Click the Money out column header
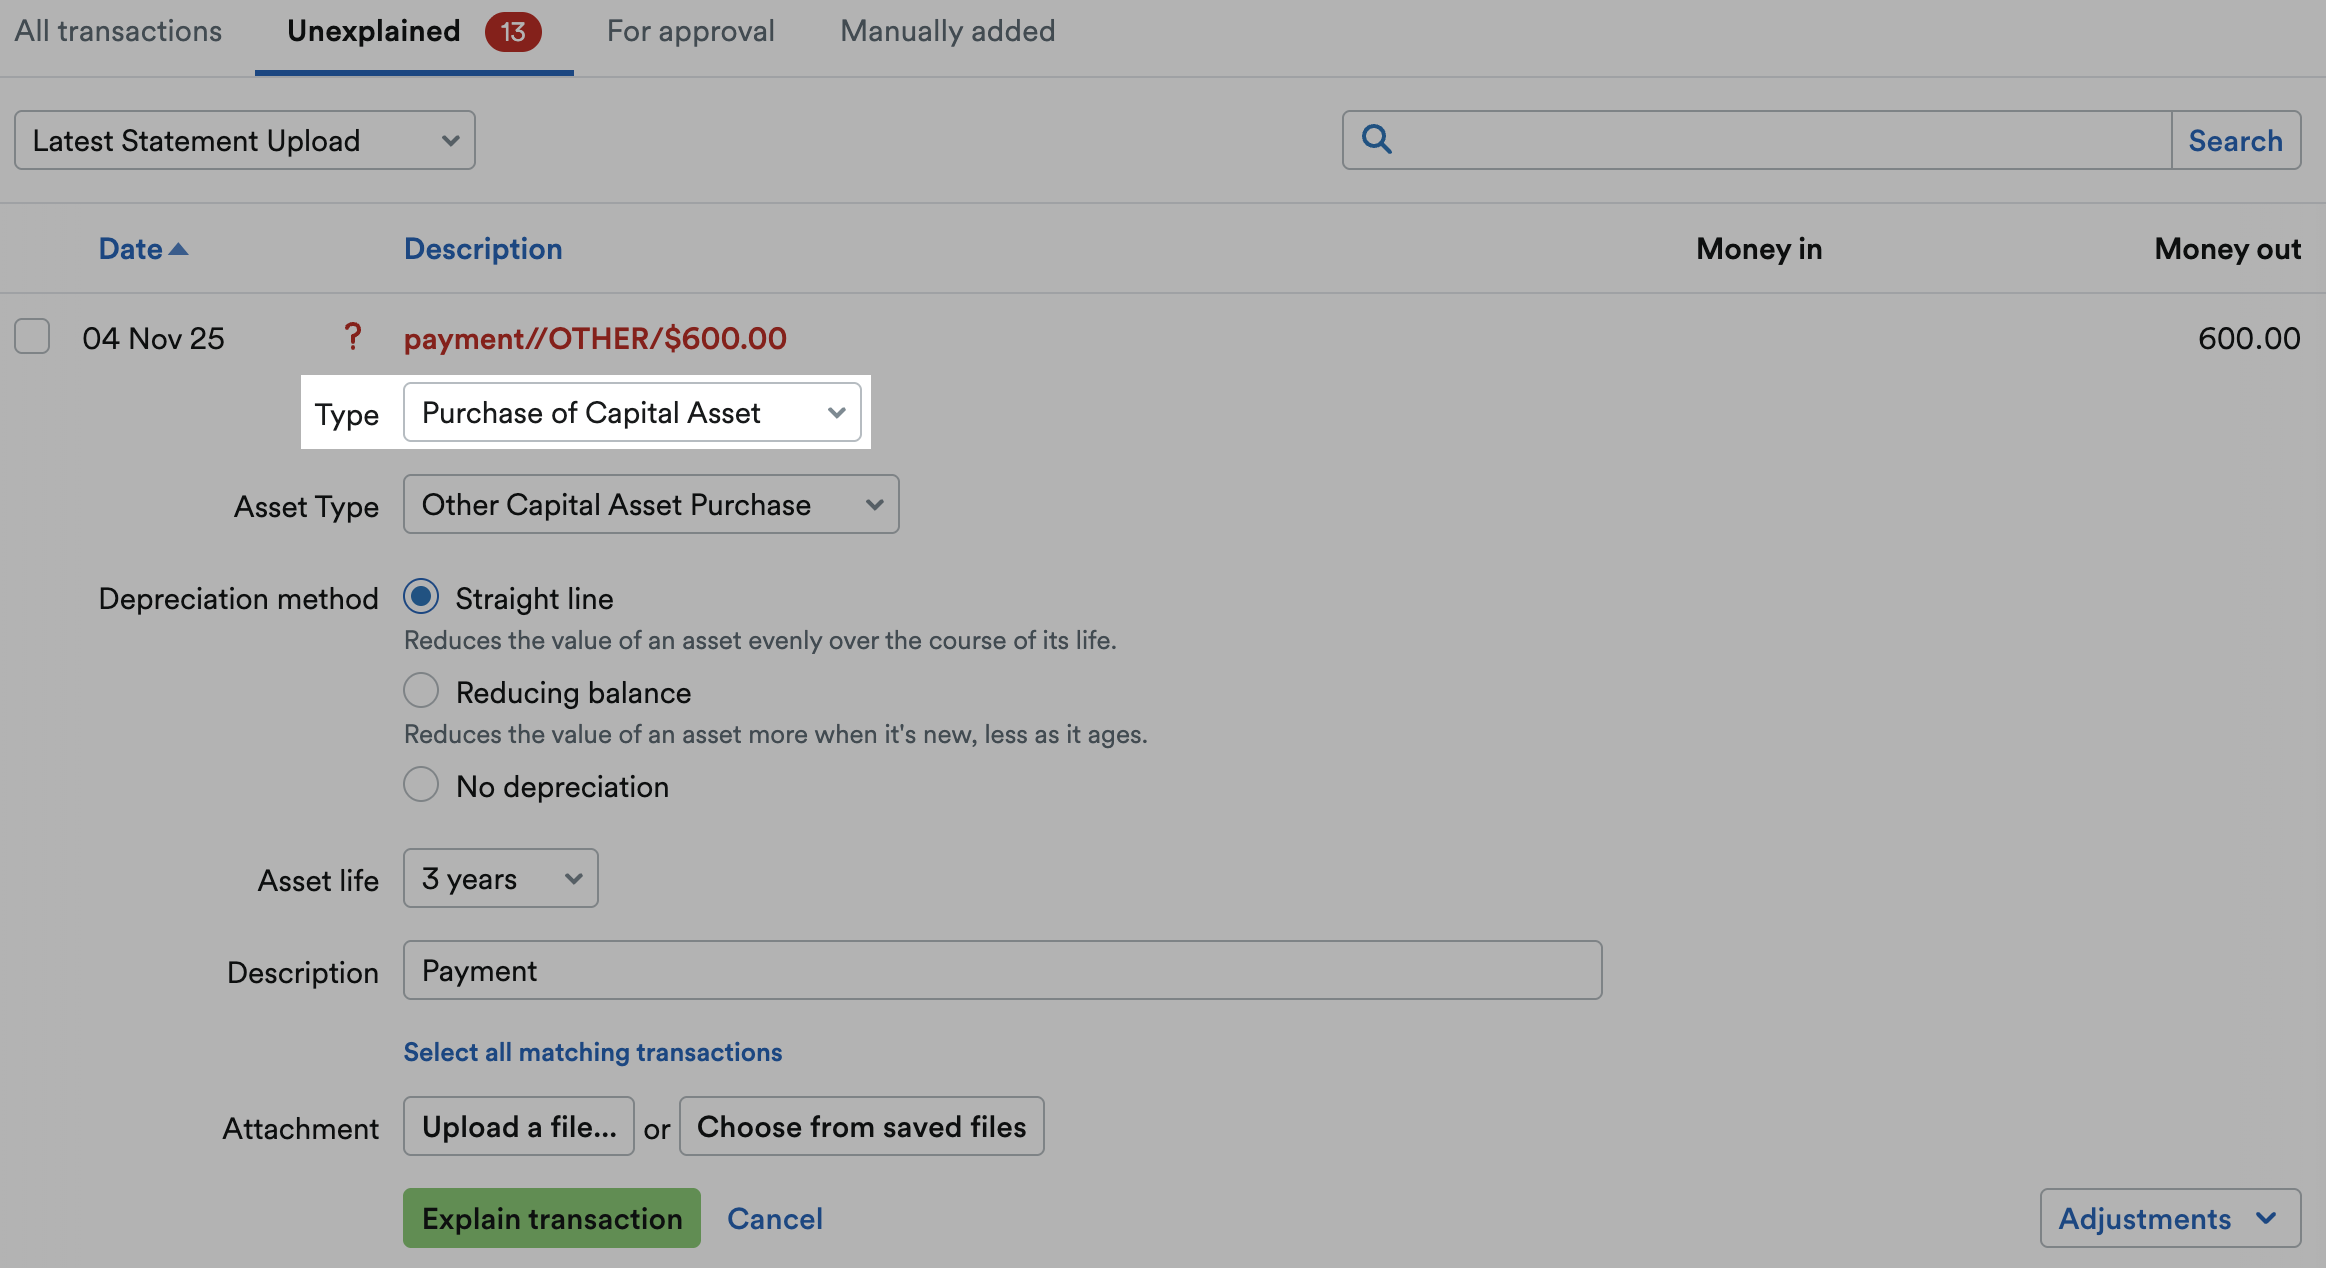Image resolution: width=2326 pixels, height=1268 pixels. (2228, 249)
